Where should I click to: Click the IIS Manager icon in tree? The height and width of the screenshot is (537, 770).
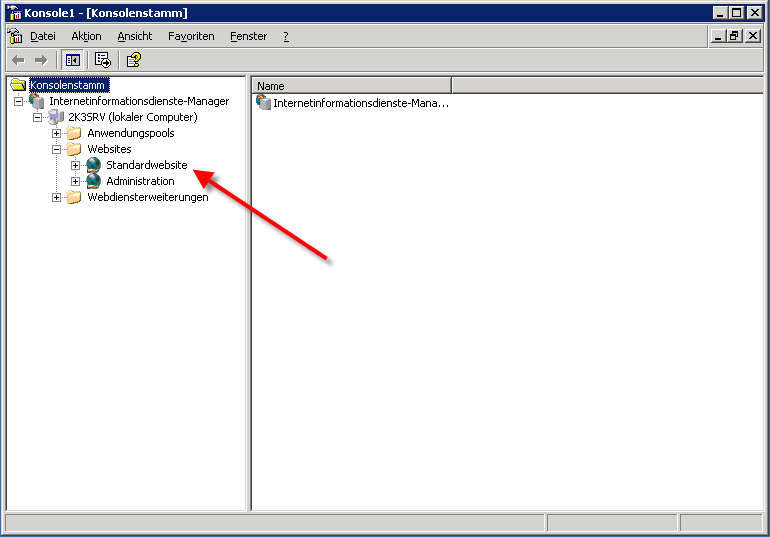pyautogui.click(x=37, y=101)
